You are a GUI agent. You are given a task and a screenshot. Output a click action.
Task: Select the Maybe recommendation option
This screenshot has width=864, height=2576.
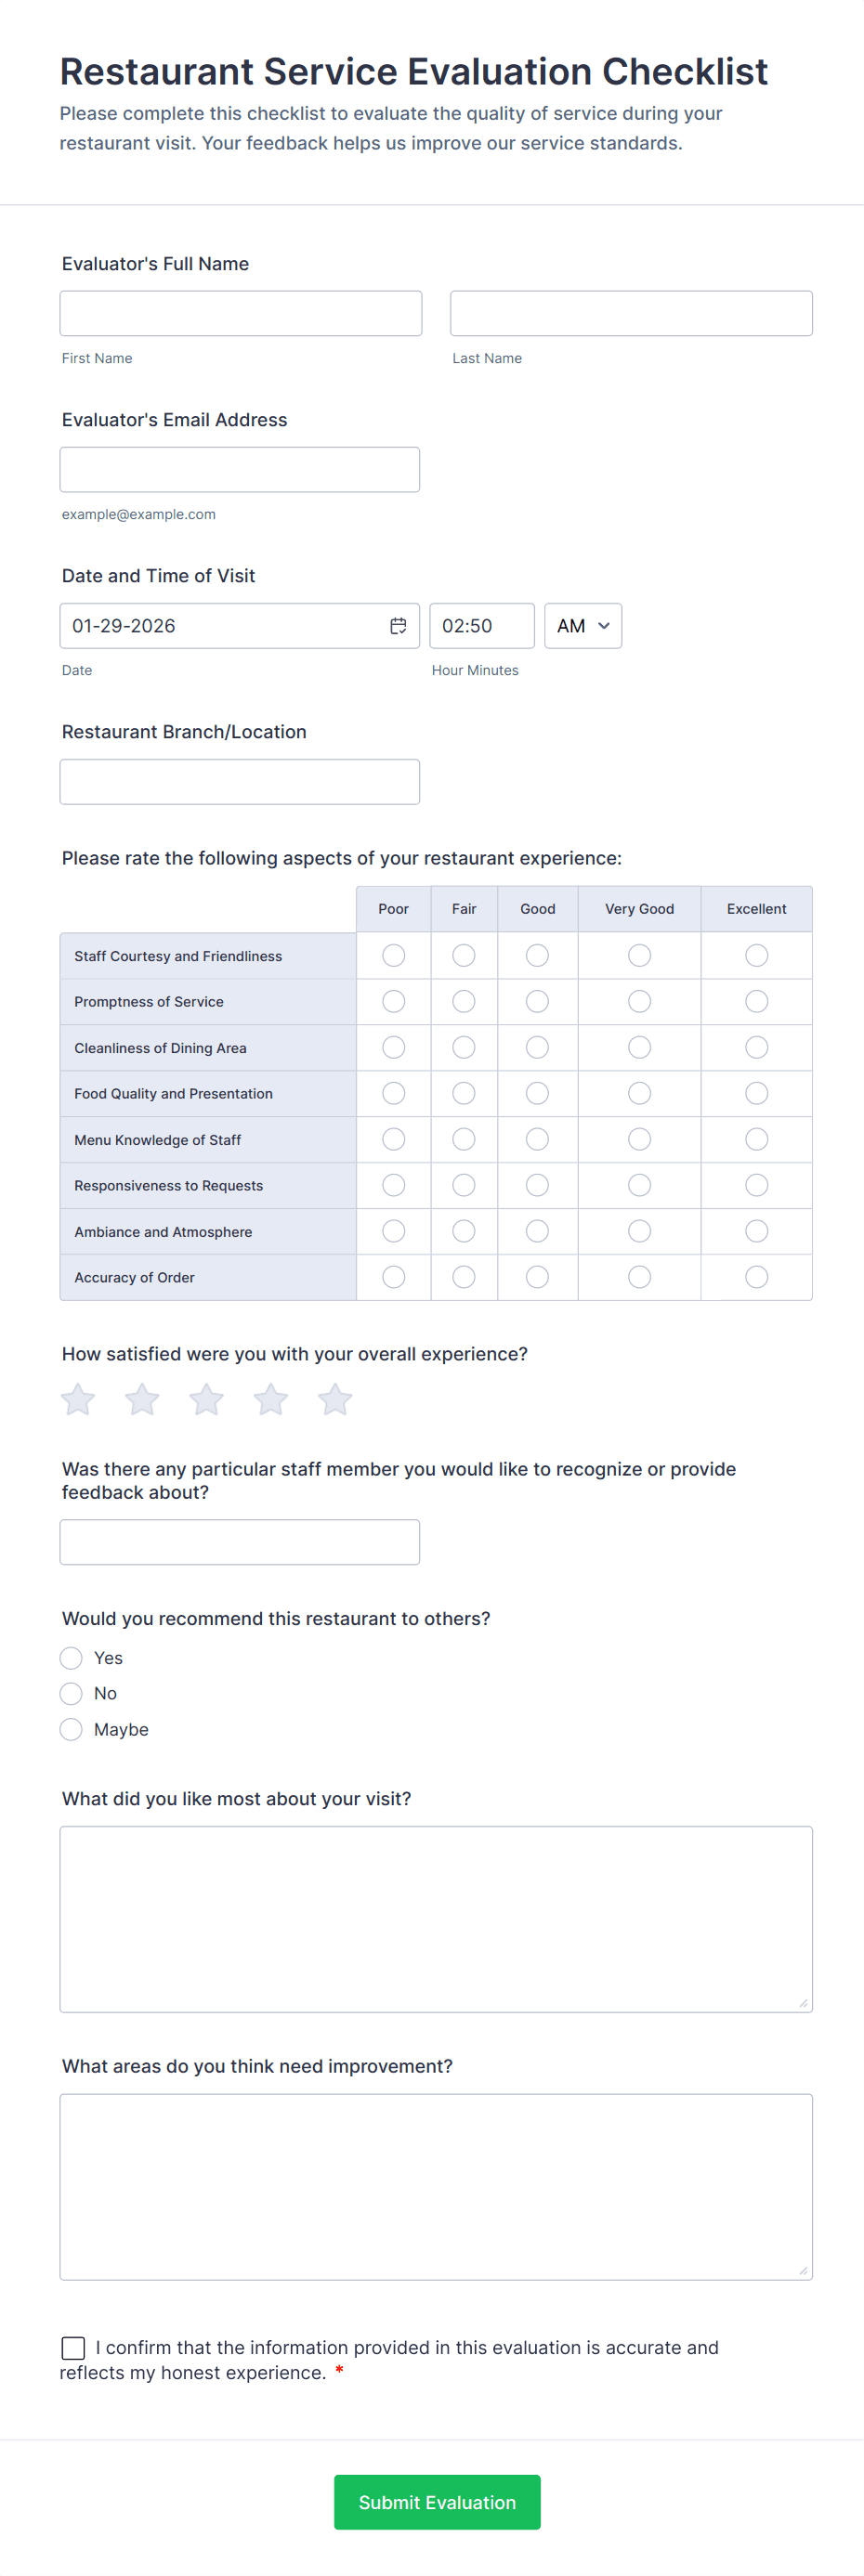coord(71,1728)
